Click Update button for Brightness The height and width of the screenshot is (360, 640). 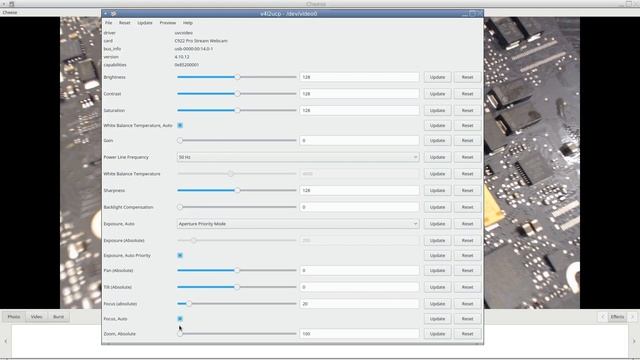437,77
